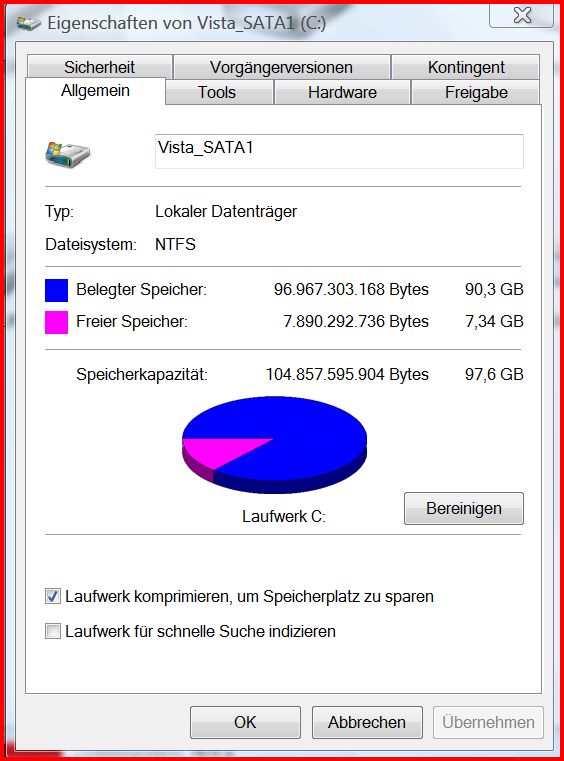Go to the Freigabe tab
Image resolution: width=564 pixels, height=761 pixels.
(x=476, y=92)
